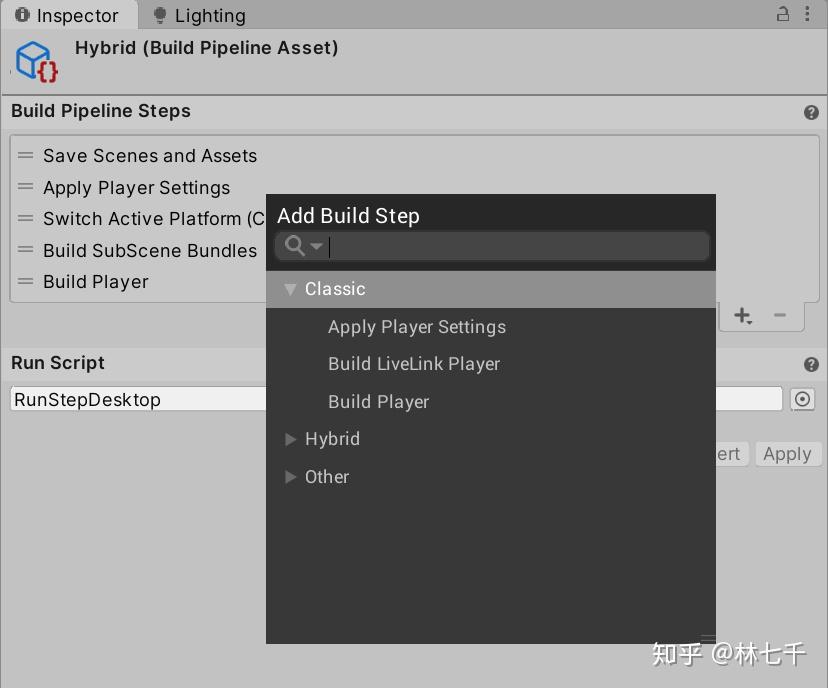
Task: Toggle the Inspector lock icon
Action: 783,15
